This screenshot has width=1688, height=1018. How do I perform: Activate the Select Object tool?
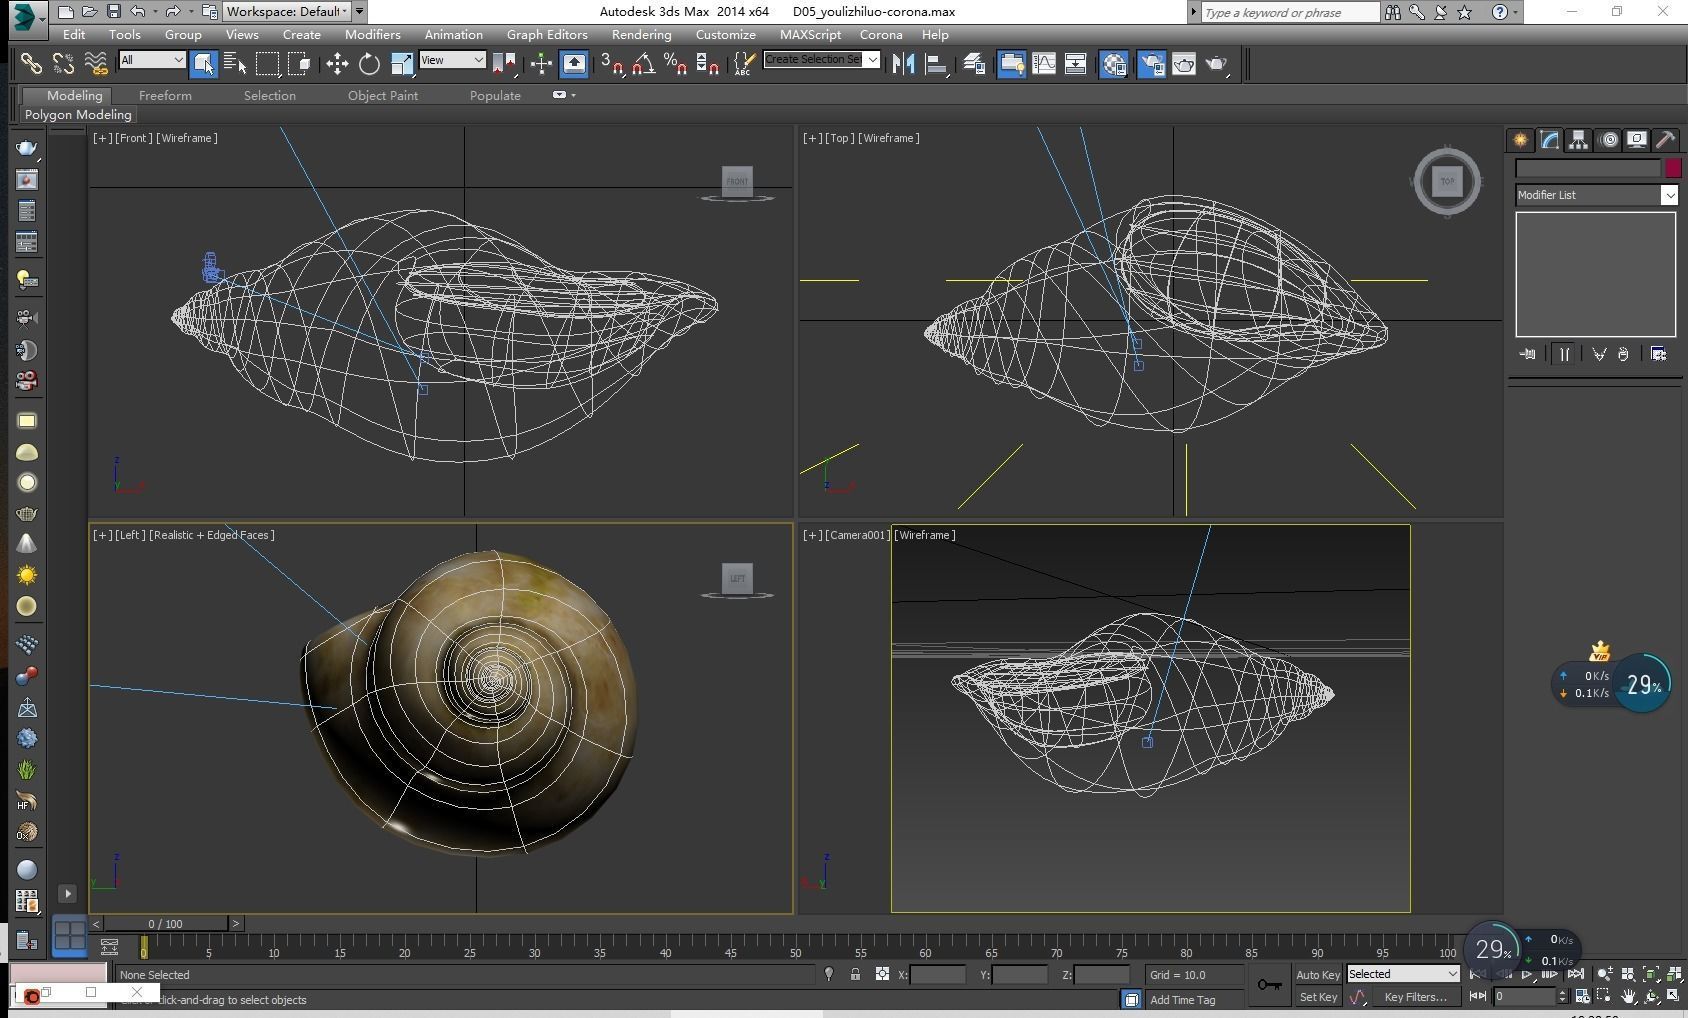203,64
